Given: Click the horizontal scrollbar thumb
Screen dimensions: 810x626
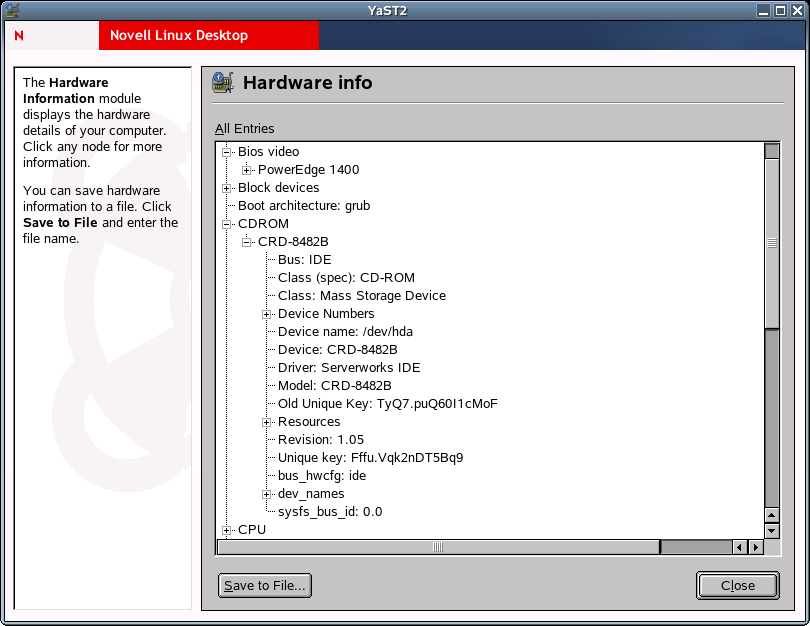Looking at the screenshot, I should [x=438, y=547].
